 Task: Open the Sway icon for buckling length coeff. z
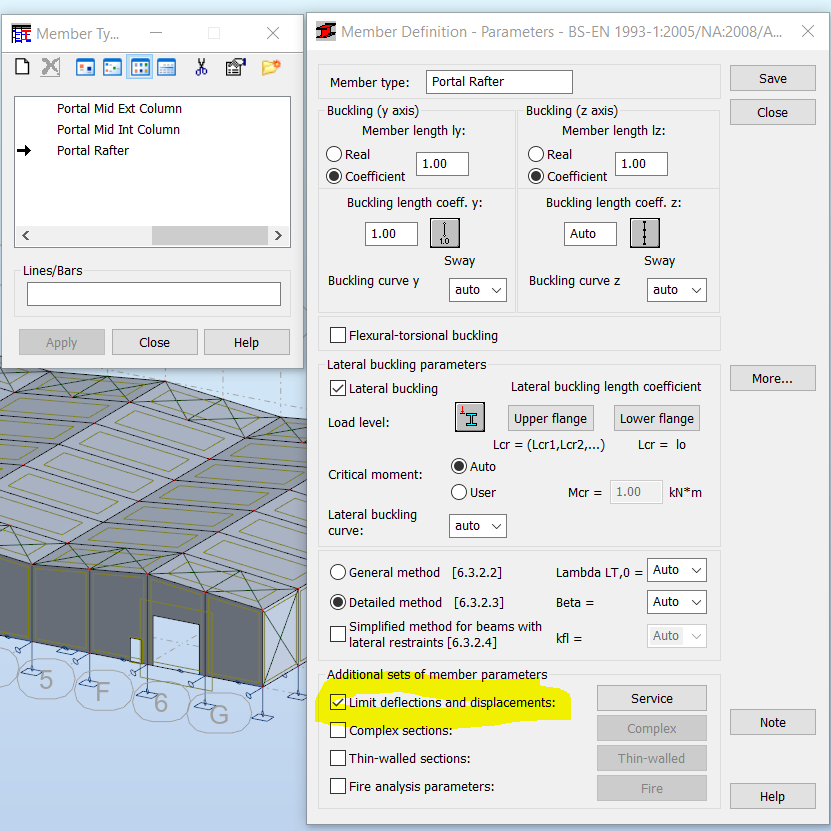644,232
